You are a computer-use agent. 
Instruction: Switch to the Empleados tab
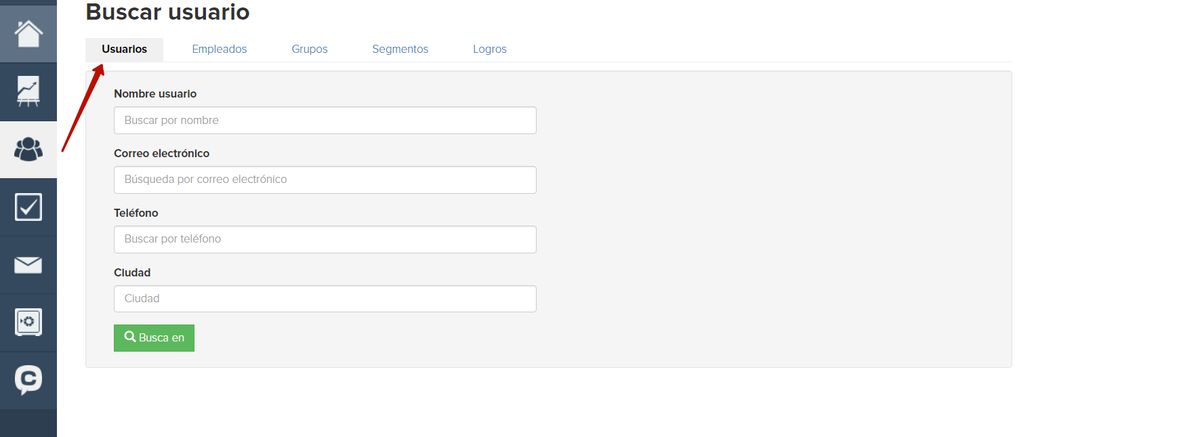219,49
